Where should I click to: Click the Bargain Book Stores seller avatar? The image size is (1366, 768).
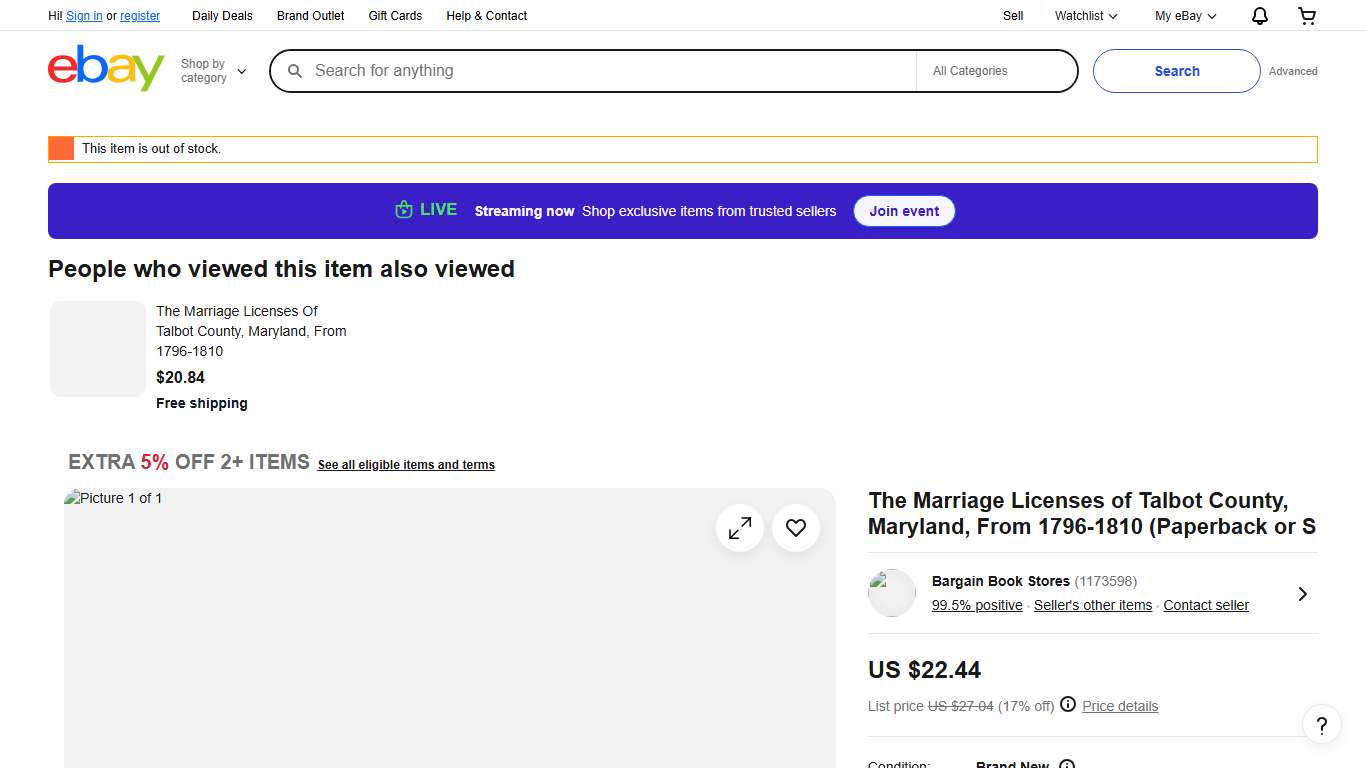pyautogui.click(x=892, y=593)
